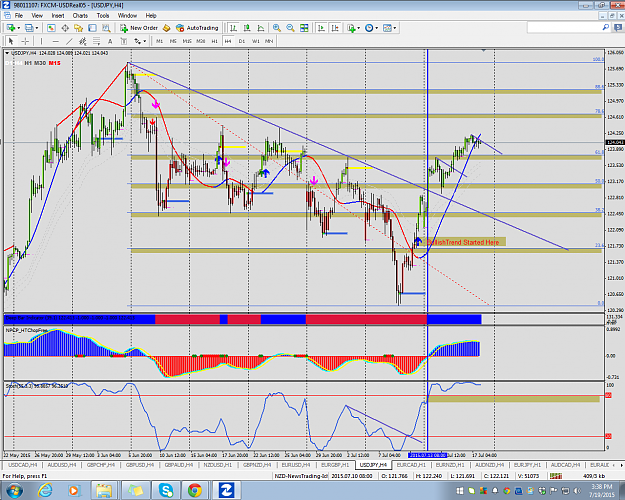Expand the New Chart dropdown arrow
The width and height of the screenshot is (625, 500).
tap(18, 28)
